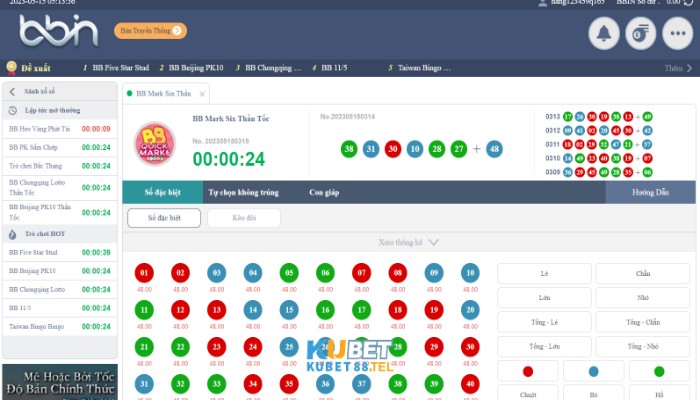Open the Hướng Dẫn guide tab
This screenshot has height=400, width=700.
pyautogui.click(x=650, y=192)
